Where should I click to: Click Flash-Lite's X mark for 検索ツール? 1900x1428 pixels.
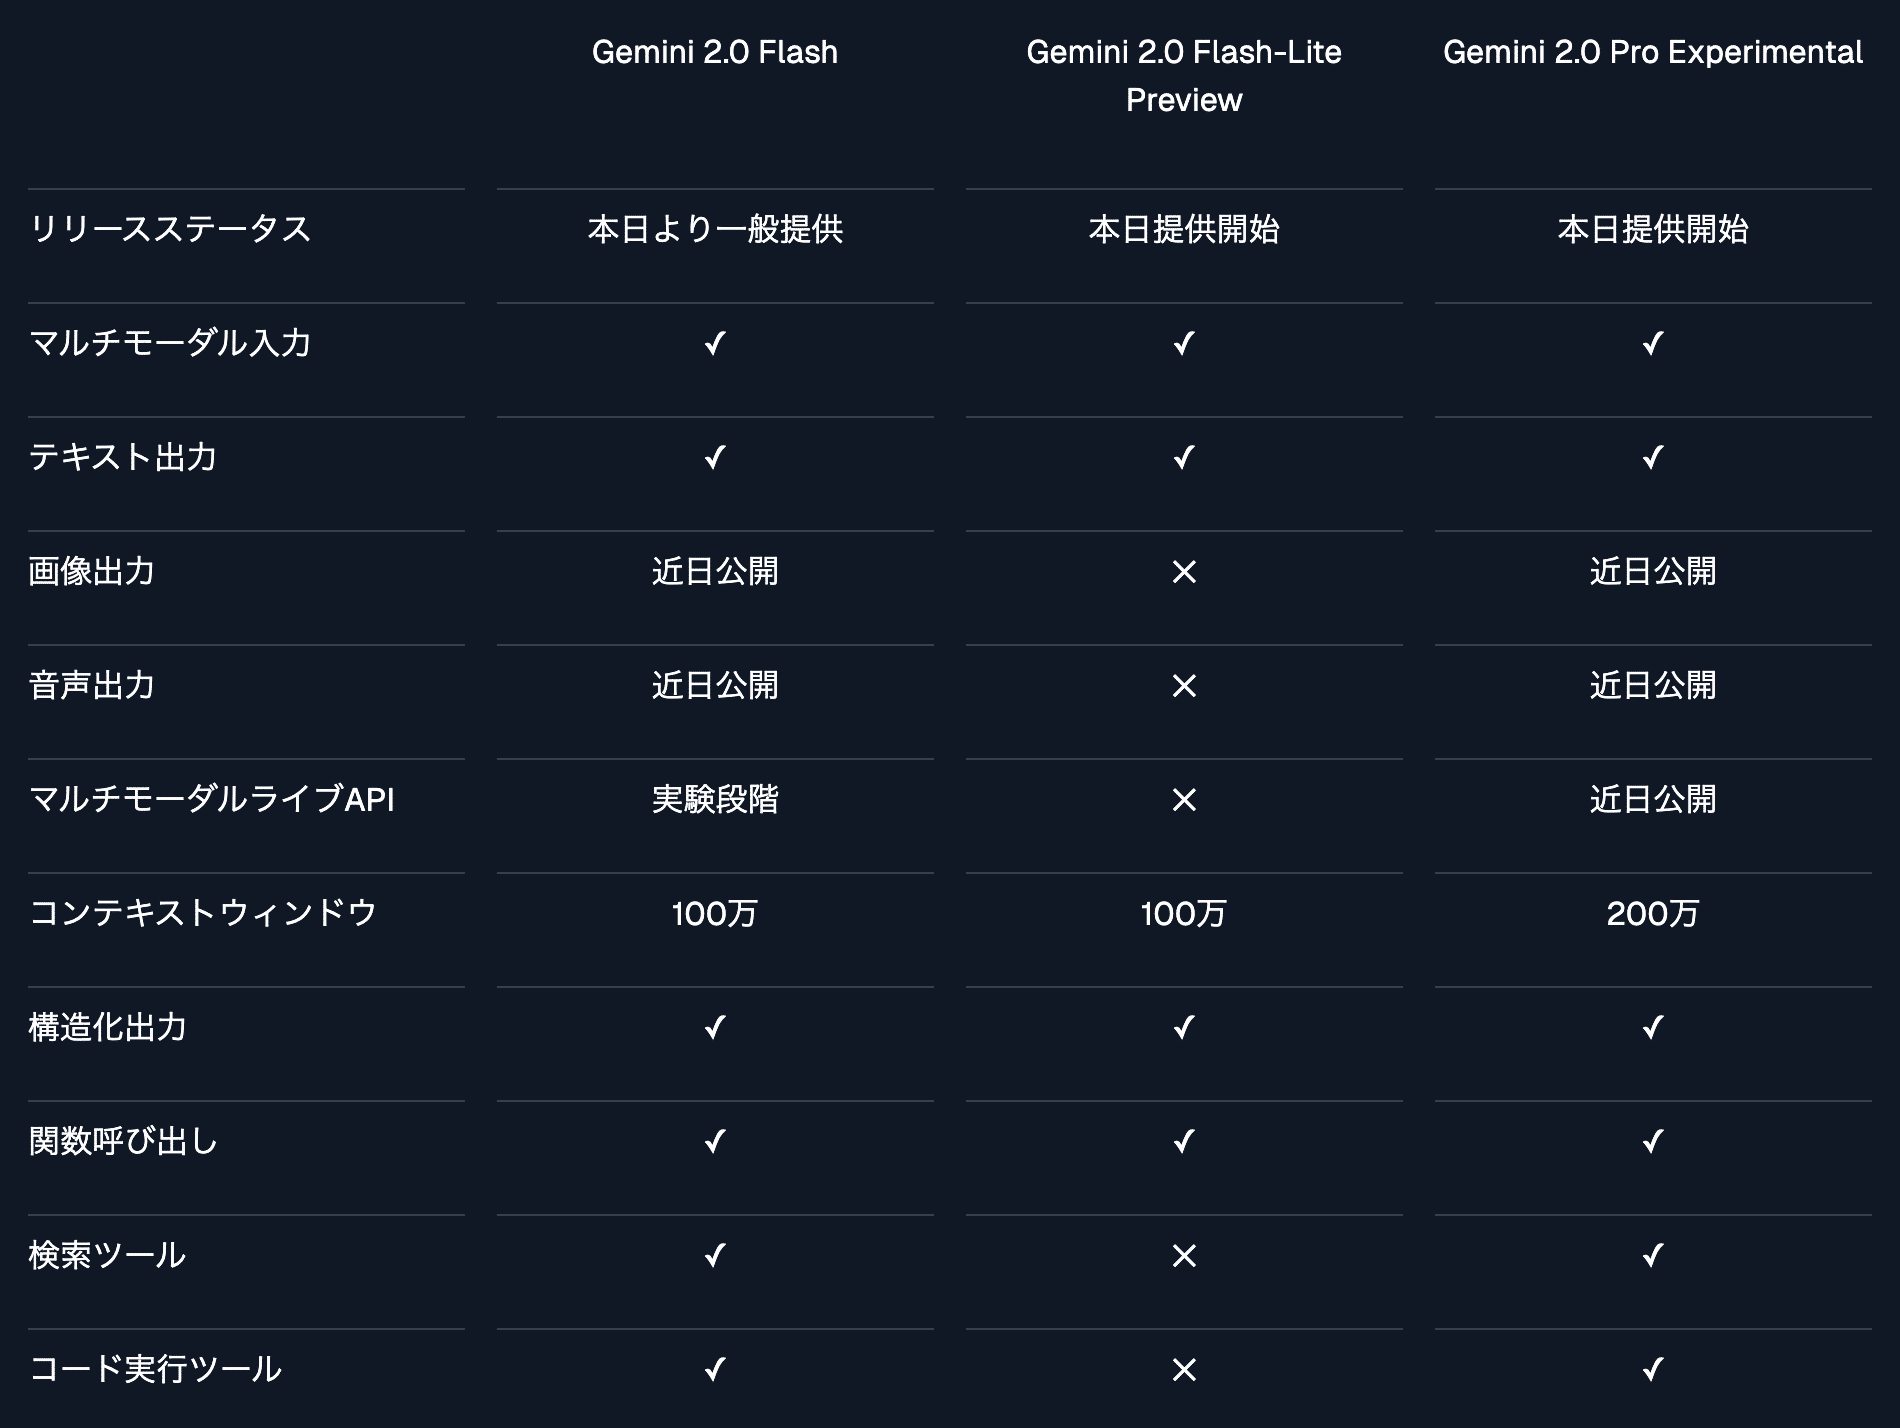click(x=1184, y=1256)
